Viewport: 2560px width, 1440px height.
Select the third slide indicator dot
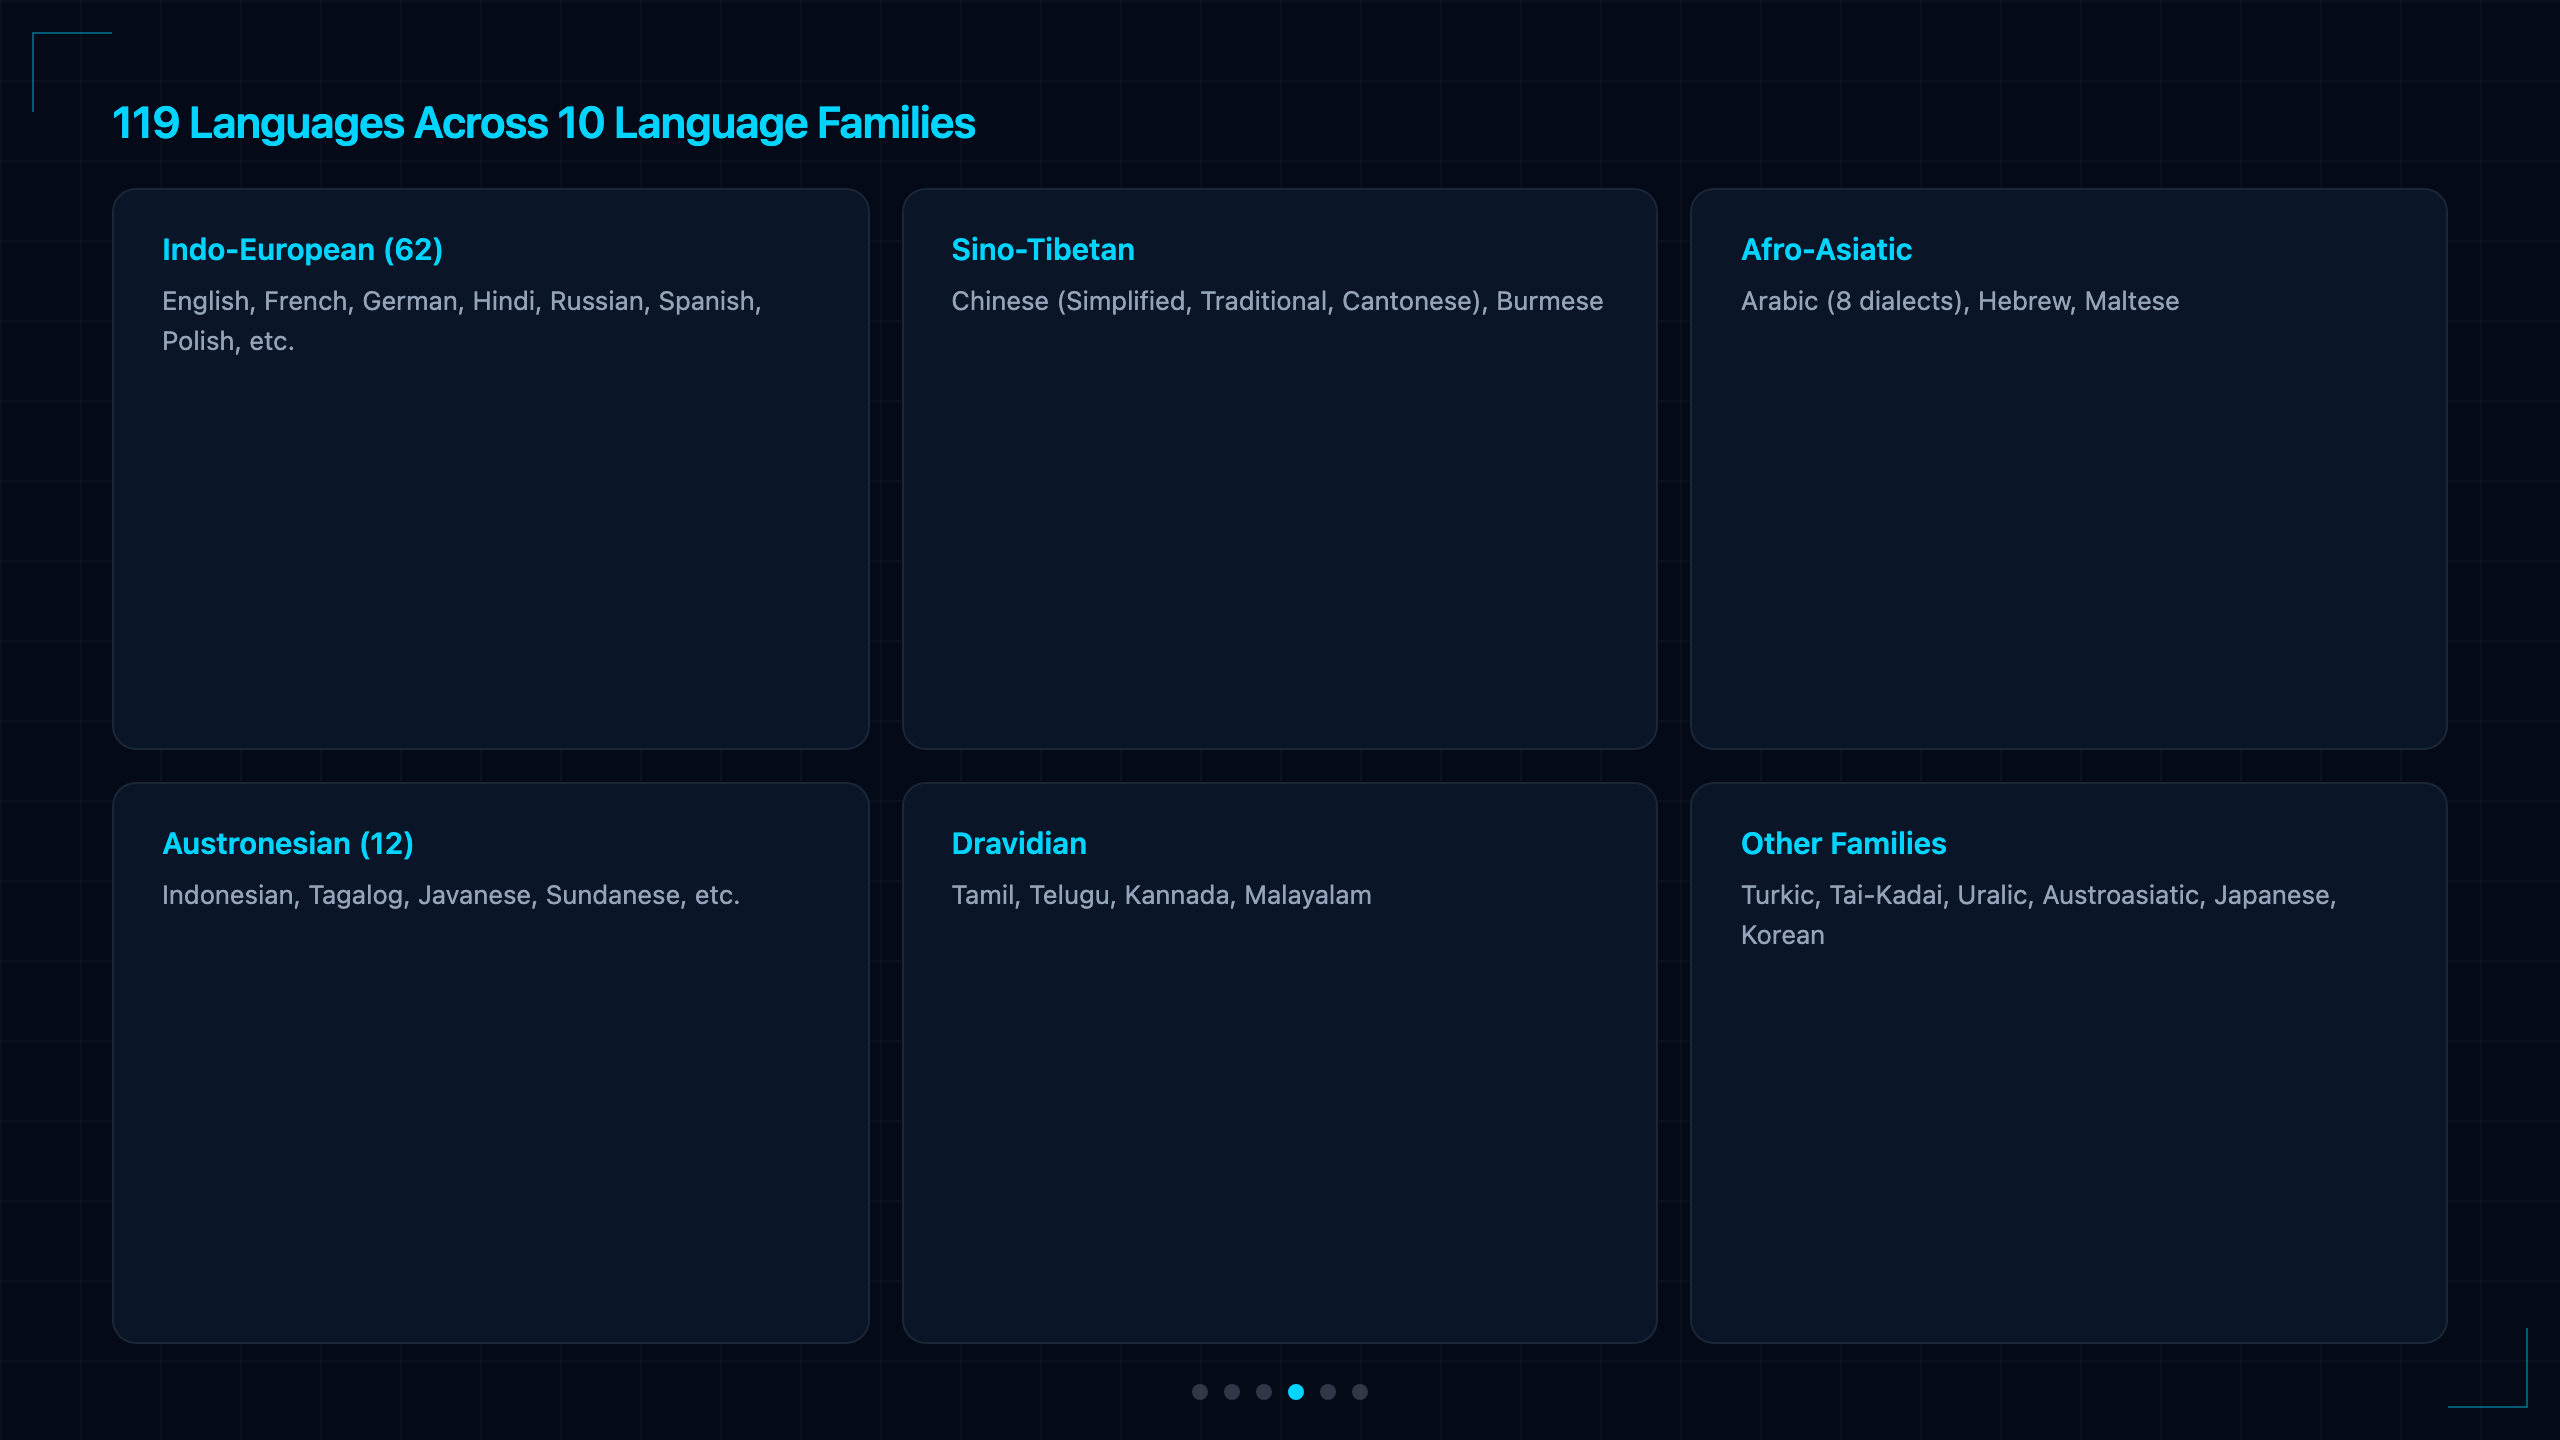click(1264, 1392)
